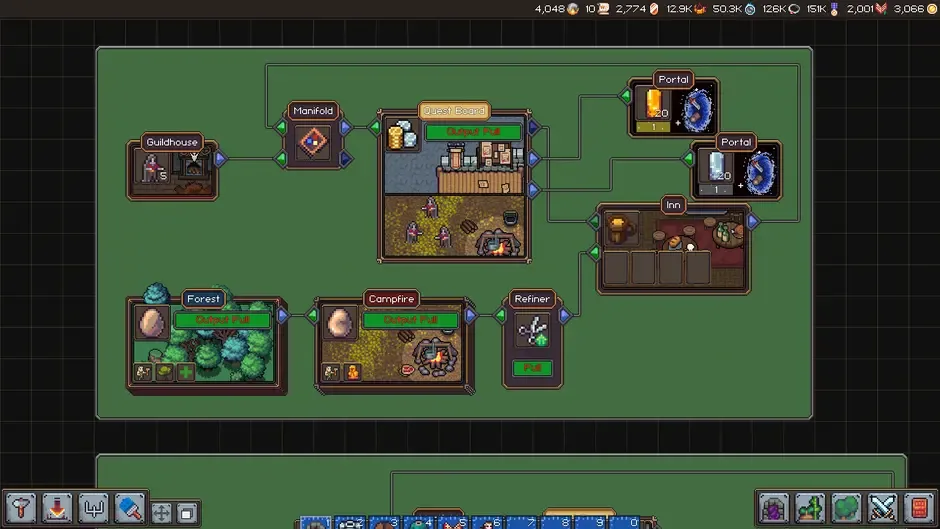The width and height of the screenshot is (940, 529).
Task: Click the 2,001 resource counter
Action: click(x=866, y=9)
